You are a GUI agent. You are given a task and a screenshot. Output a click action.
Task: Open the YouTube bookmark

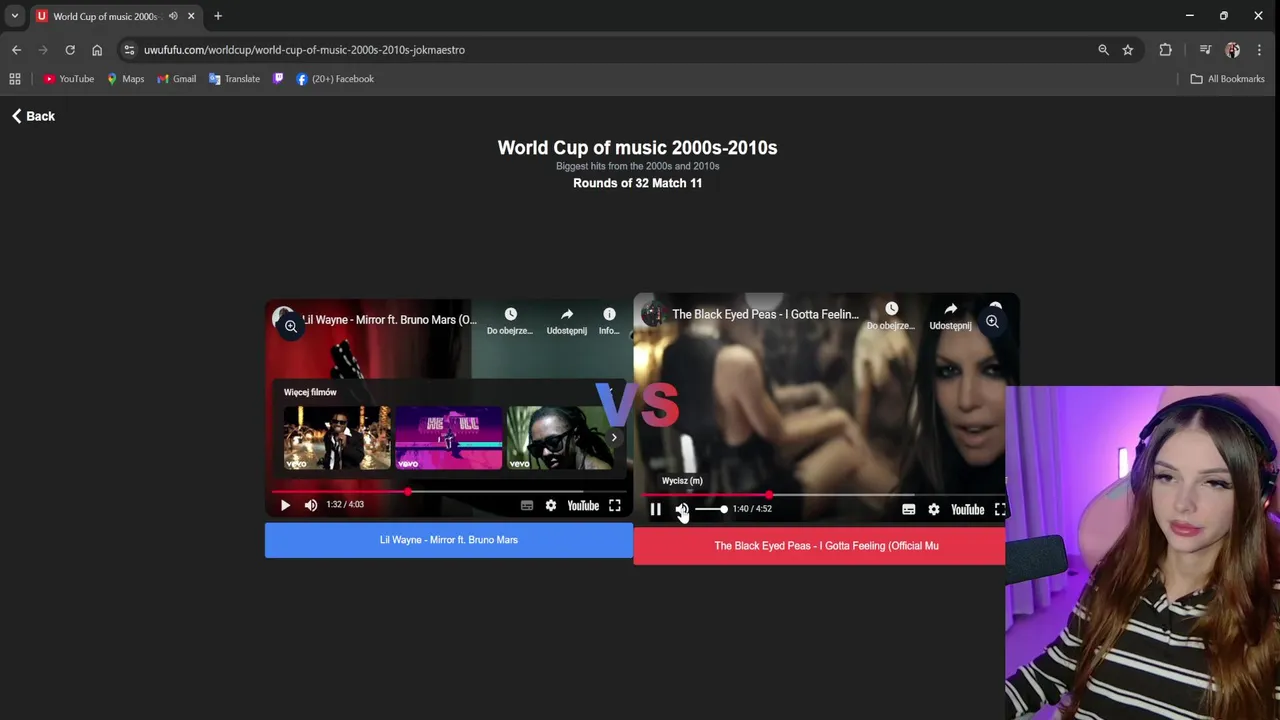69,79
